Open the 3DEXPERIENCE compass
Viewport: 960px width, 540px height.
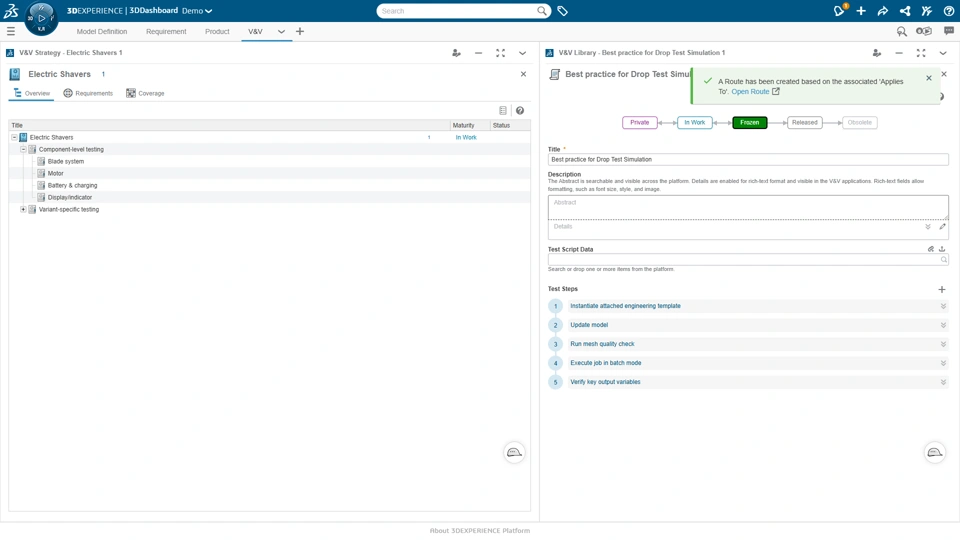point(41,18)
